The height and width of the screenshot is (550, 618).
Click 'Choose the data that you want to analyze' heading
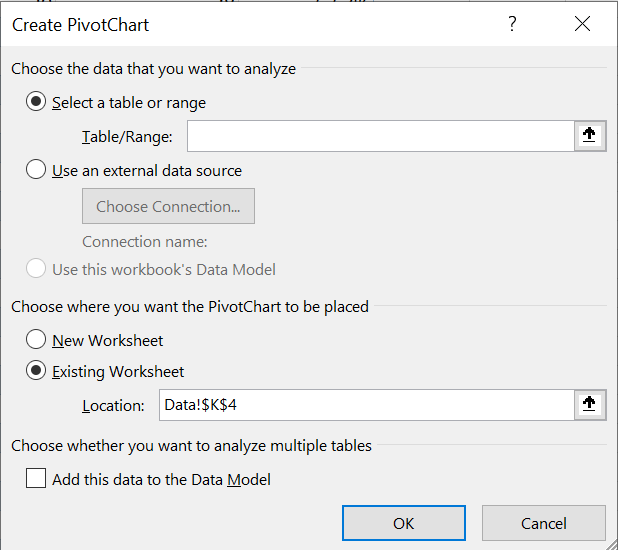click(x=153, y=69)
